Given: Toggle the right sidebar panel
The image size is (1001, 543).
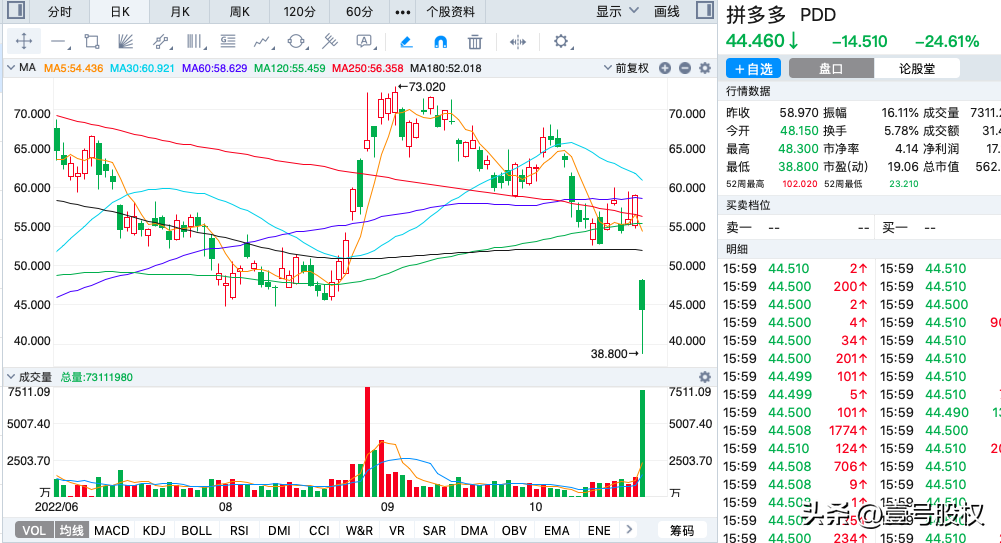Looking at the screenshot, I should [704, 12].
